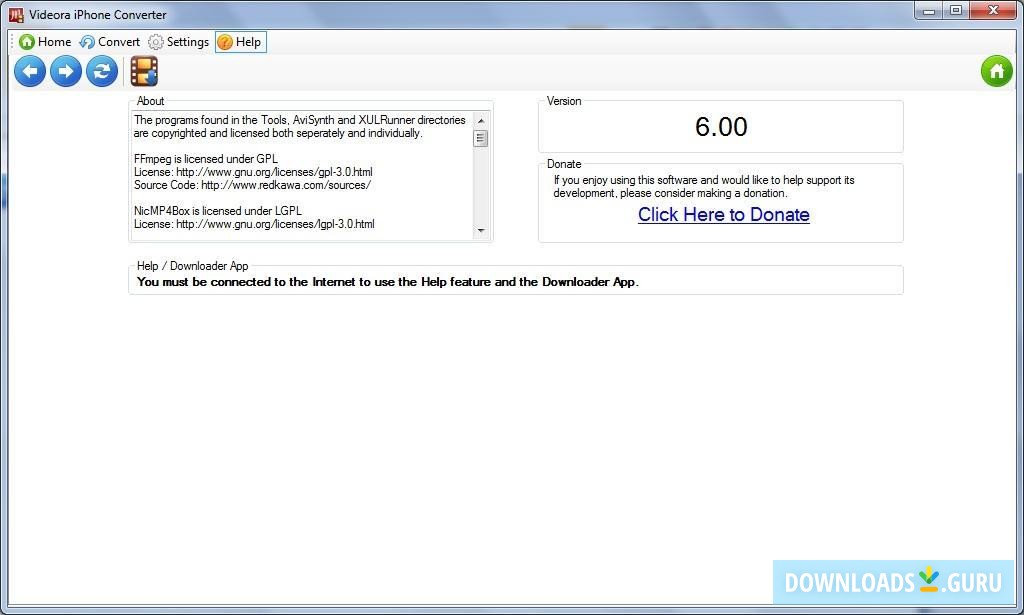Minimize the Videora window
This screenshot has width=1024, height=615.
tap(929, 10)
